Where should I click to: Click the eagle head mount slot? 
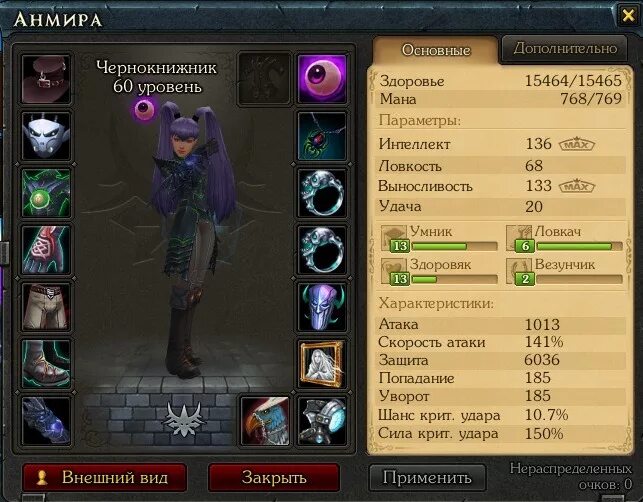pyautogui.click(x=265, y=421)
